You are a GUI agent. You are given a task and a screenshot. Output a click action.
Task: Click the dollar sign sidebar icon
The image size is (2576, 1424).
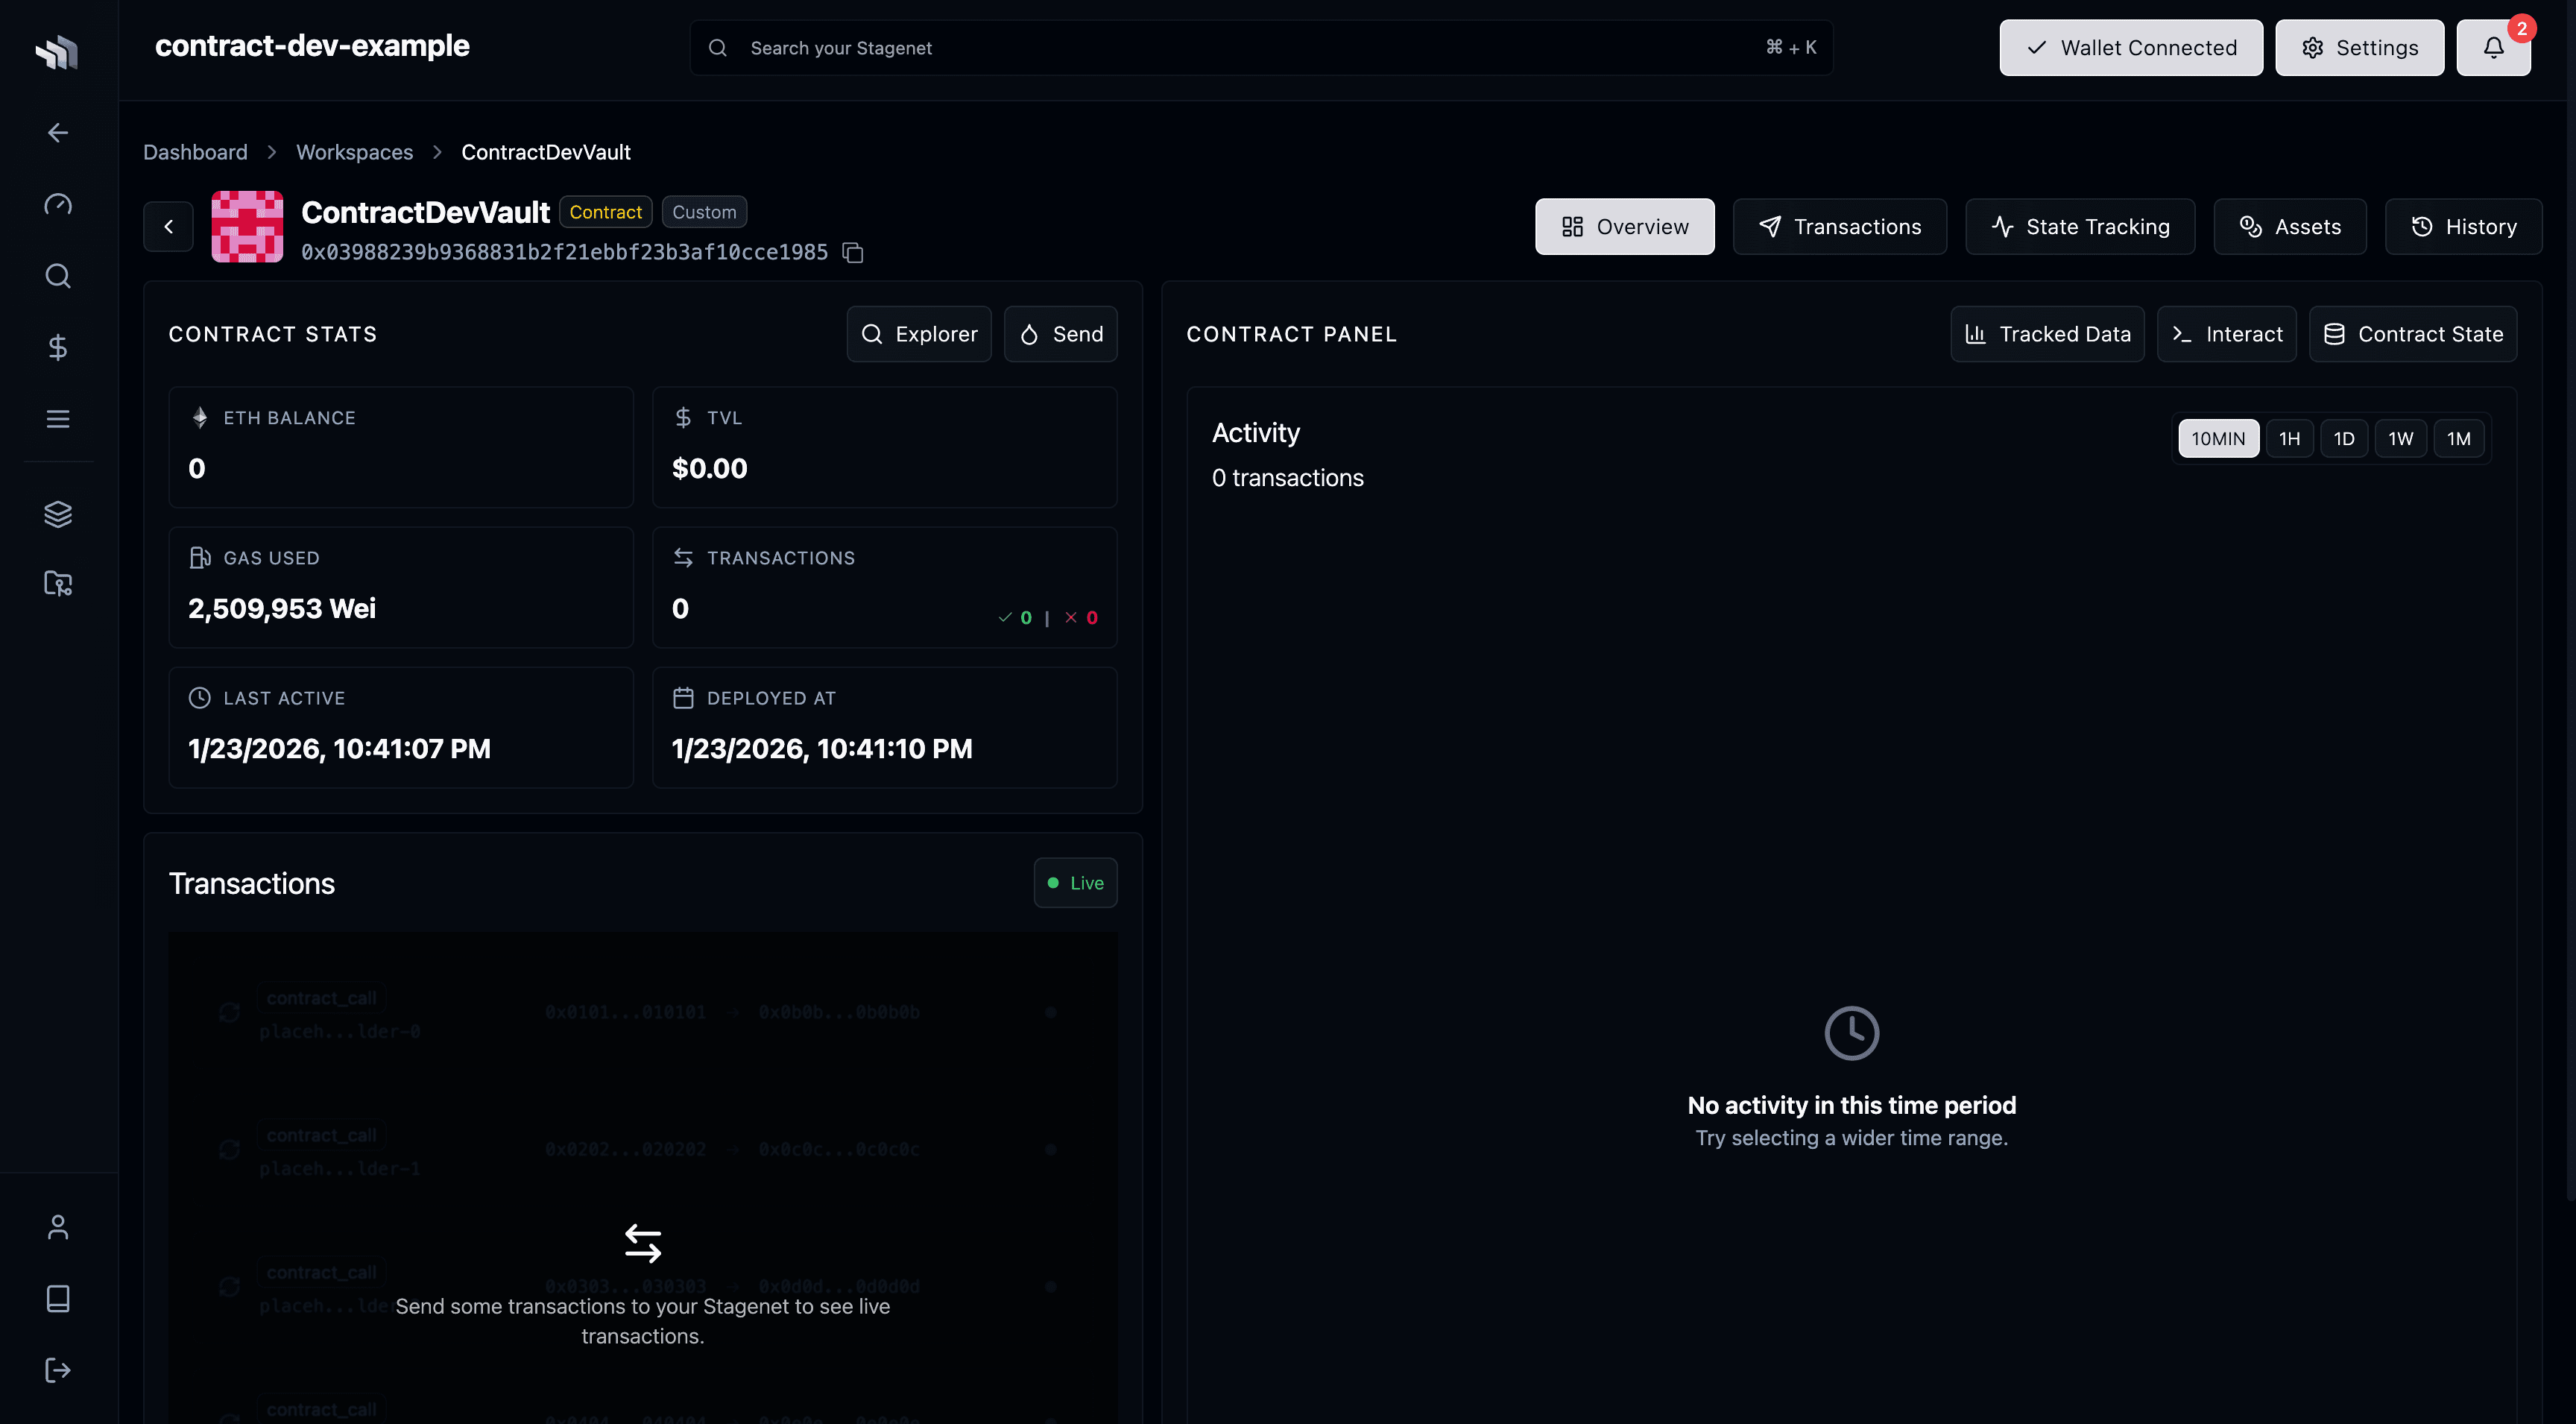pyautogui.click(x=58, y=347)
